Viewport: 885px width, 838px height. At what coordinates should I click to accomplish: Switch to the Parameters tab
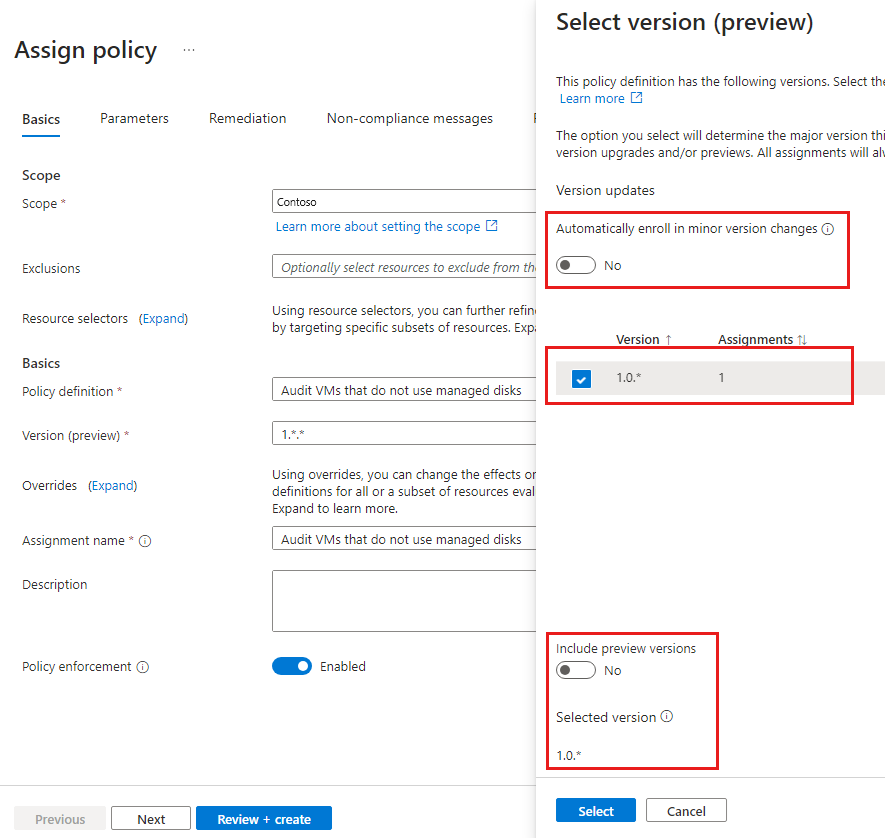[134, 119]
